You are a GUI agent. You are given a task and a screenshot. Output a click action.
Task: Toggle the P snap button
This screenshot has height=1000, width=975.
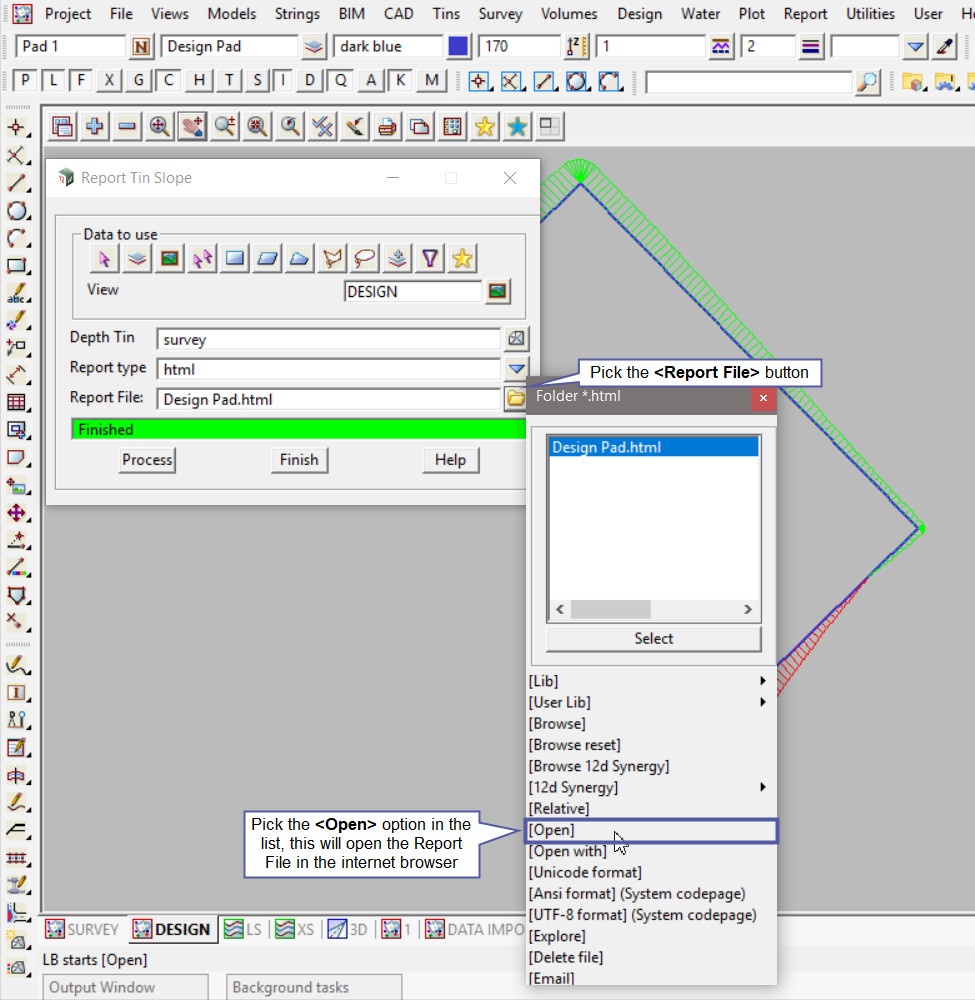(x=25, y=81)
